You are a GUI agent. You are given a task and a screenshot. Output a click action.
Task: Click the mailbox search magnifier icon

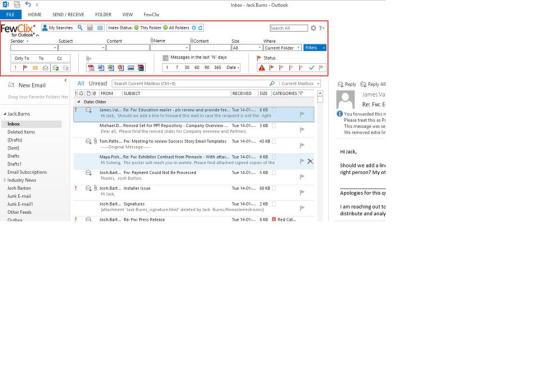[272, 83]
